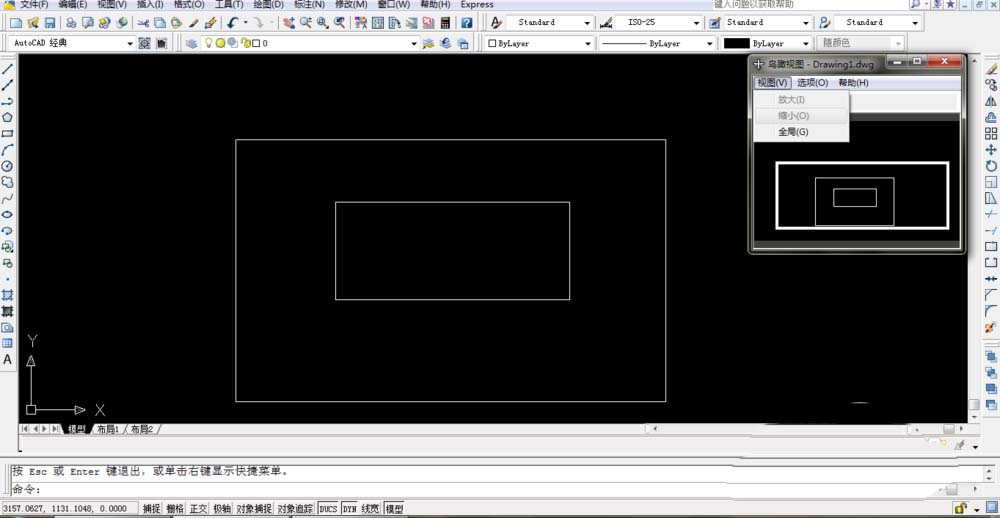1000x518 pixels.
Task: Select the Move tool in Modify toolbar
Action: tap(990, 149)
